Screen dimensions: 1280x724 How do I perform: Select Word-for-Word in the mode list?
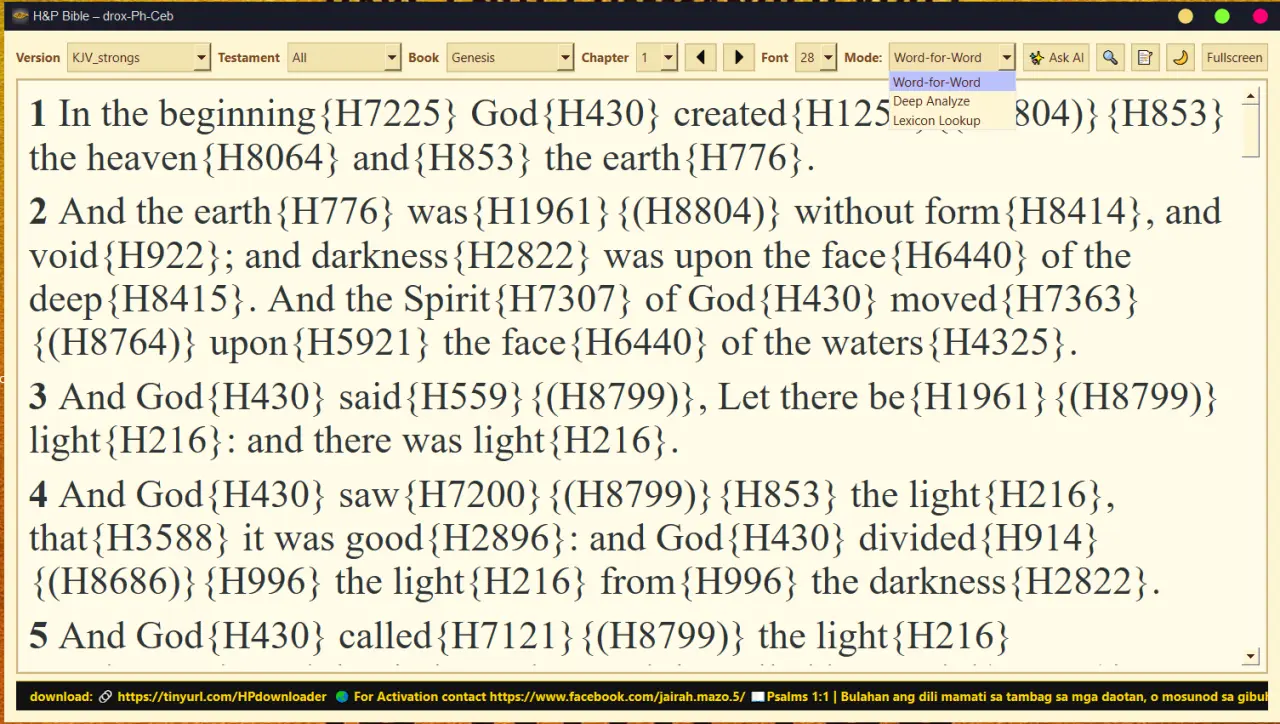click(x=952, y=82)
